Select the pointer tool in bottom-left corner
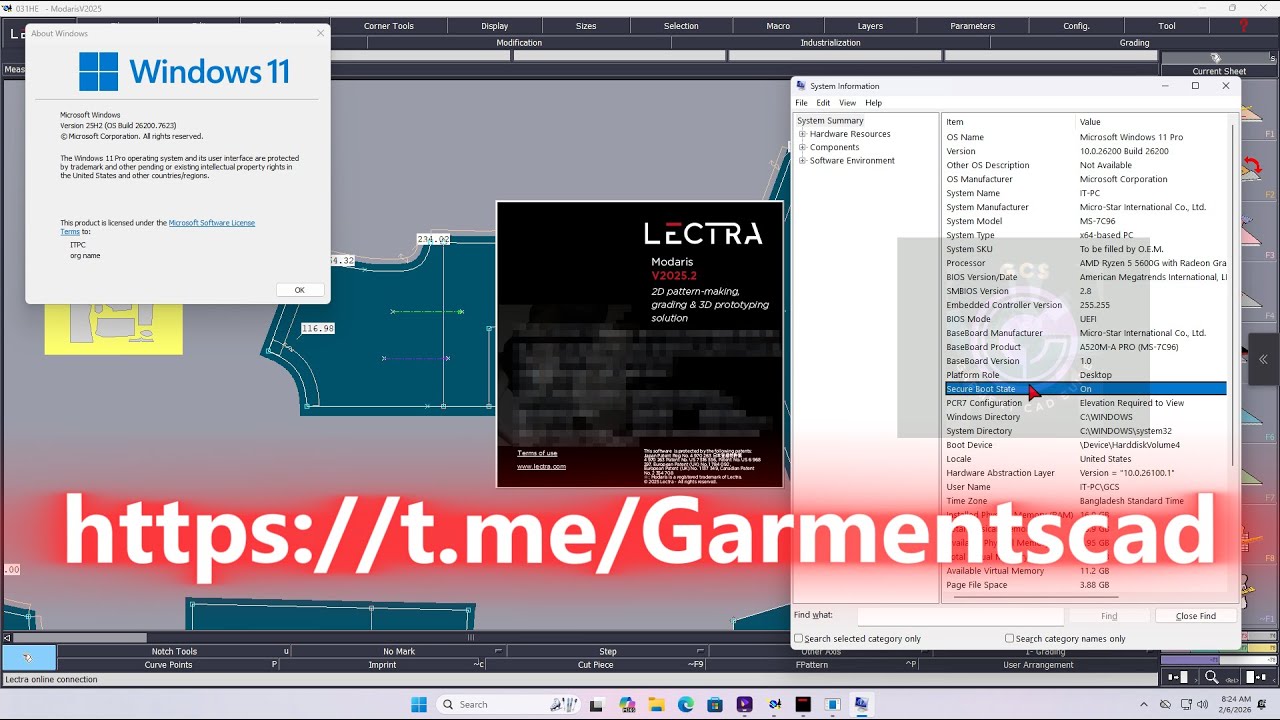1280x720 pixels. [x=28, y=657]
